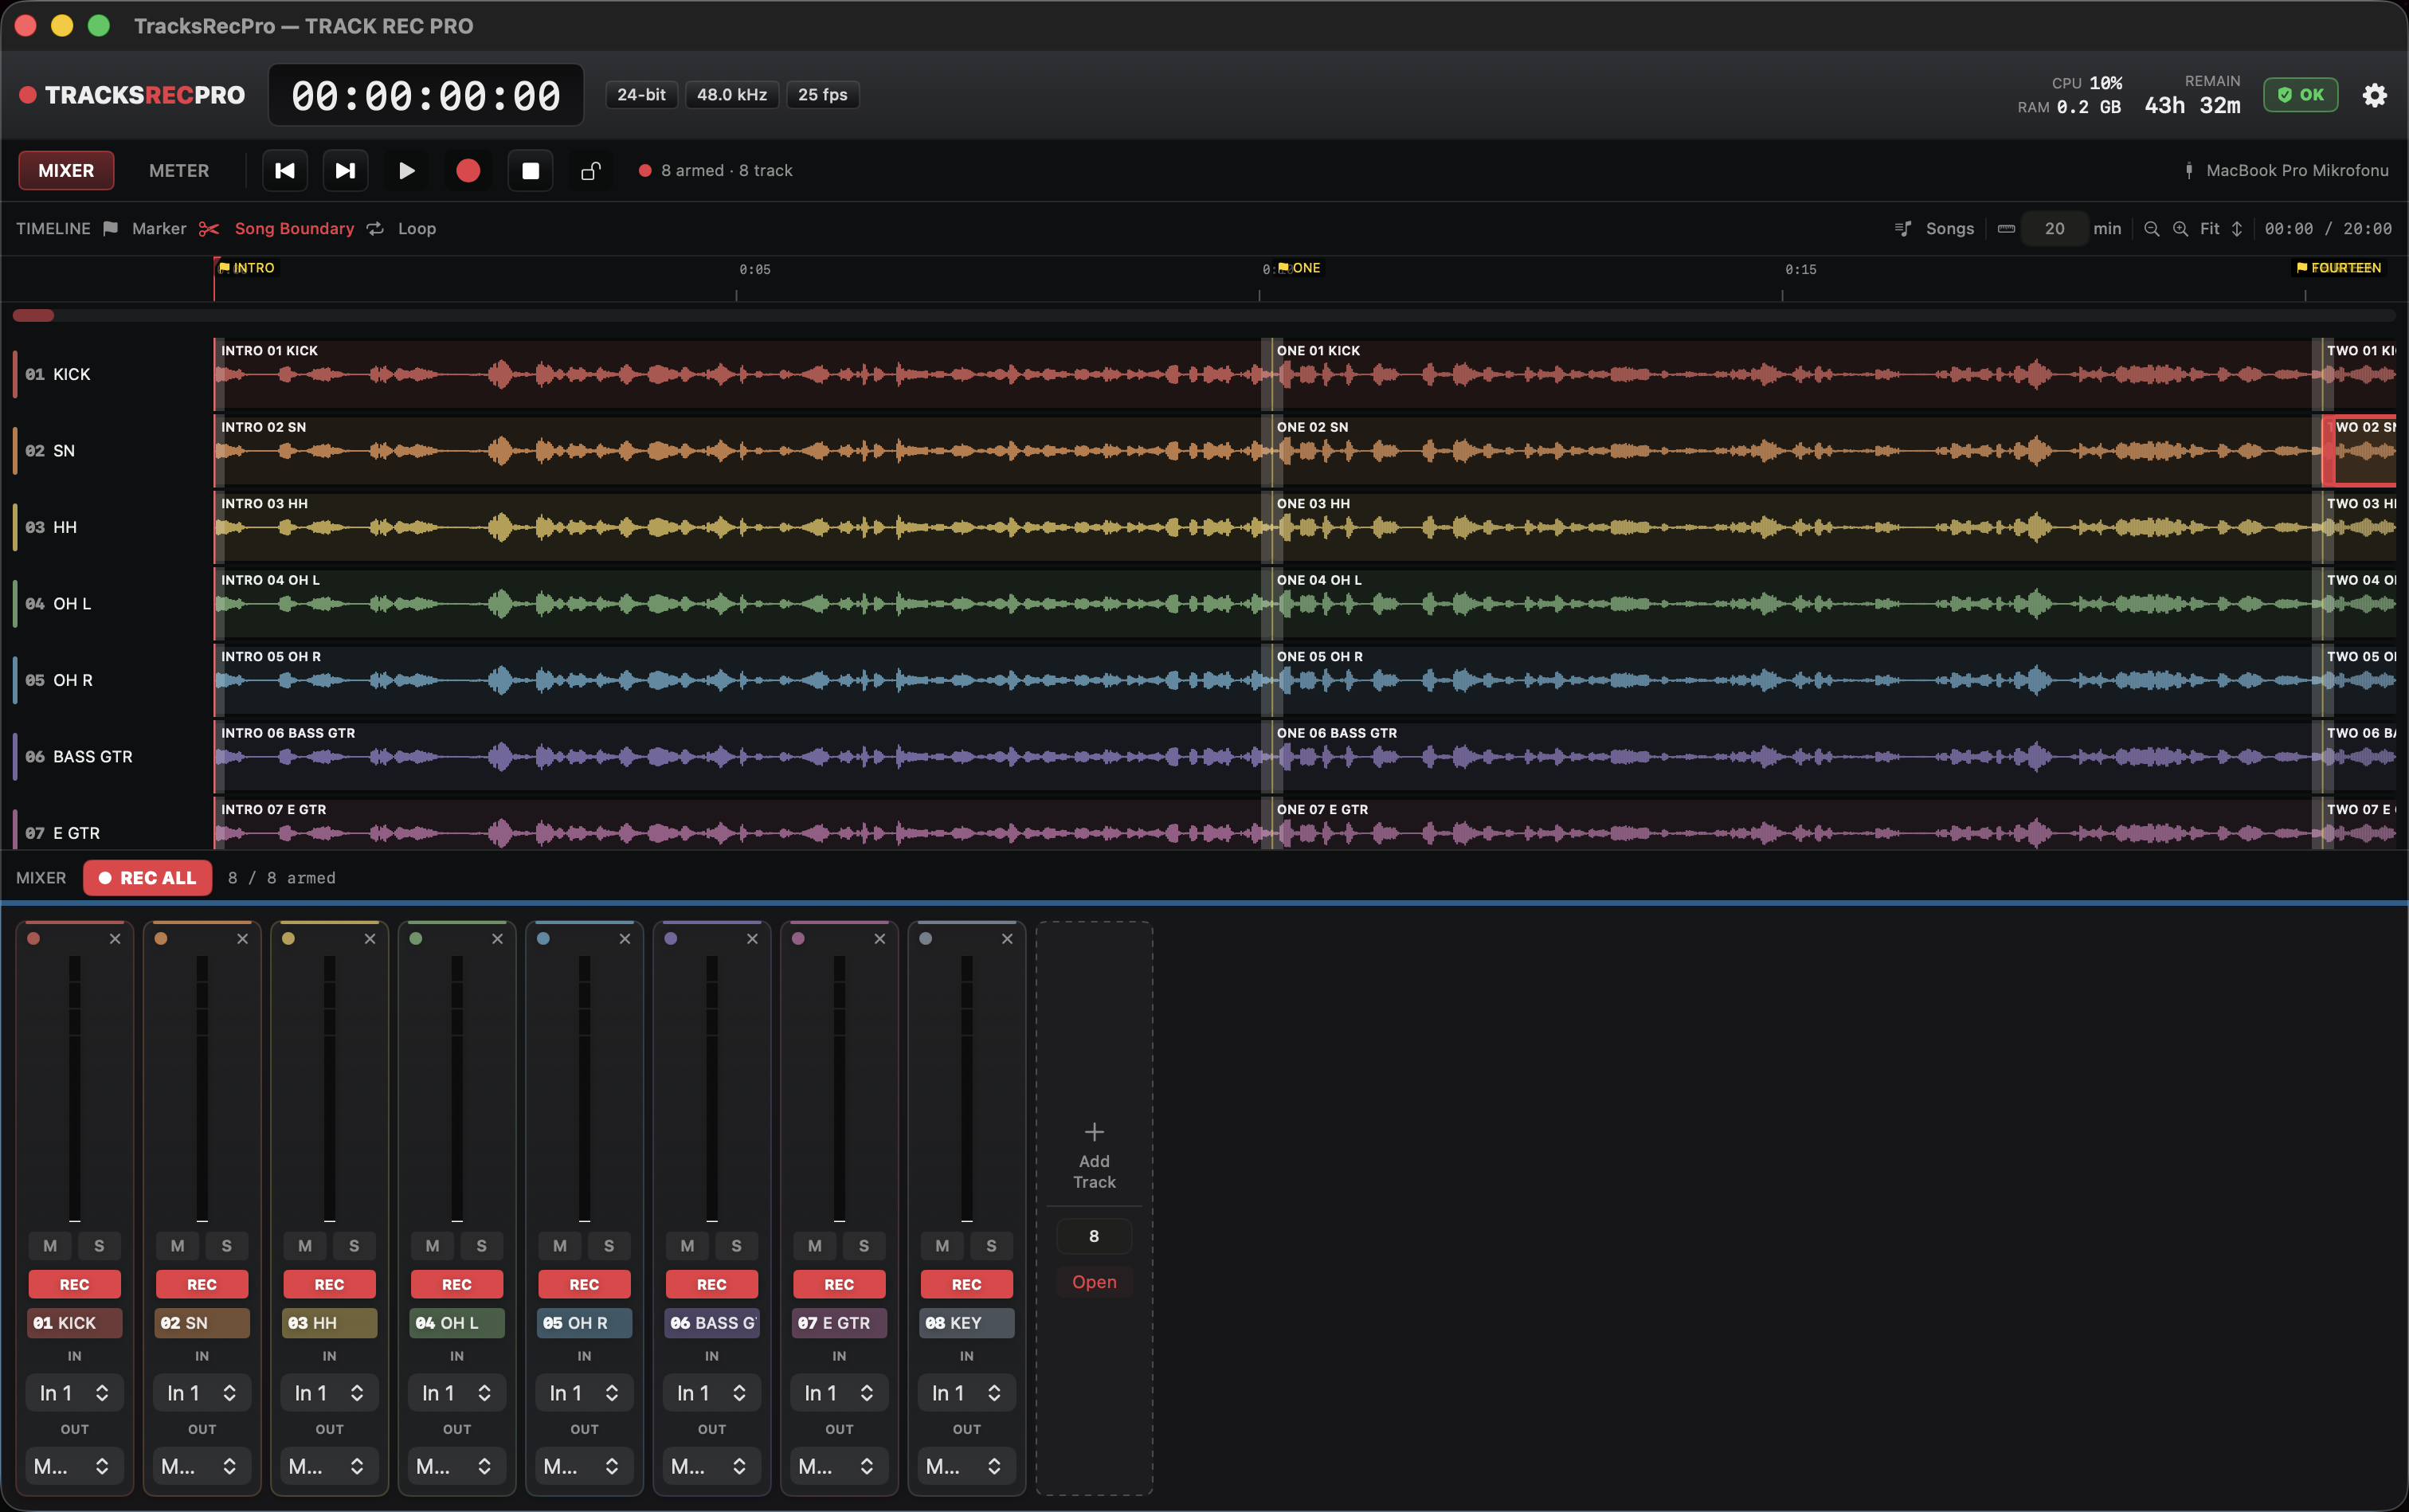
Task: Click the 25 fps frame rate badge
Action: tap(823, 95)
